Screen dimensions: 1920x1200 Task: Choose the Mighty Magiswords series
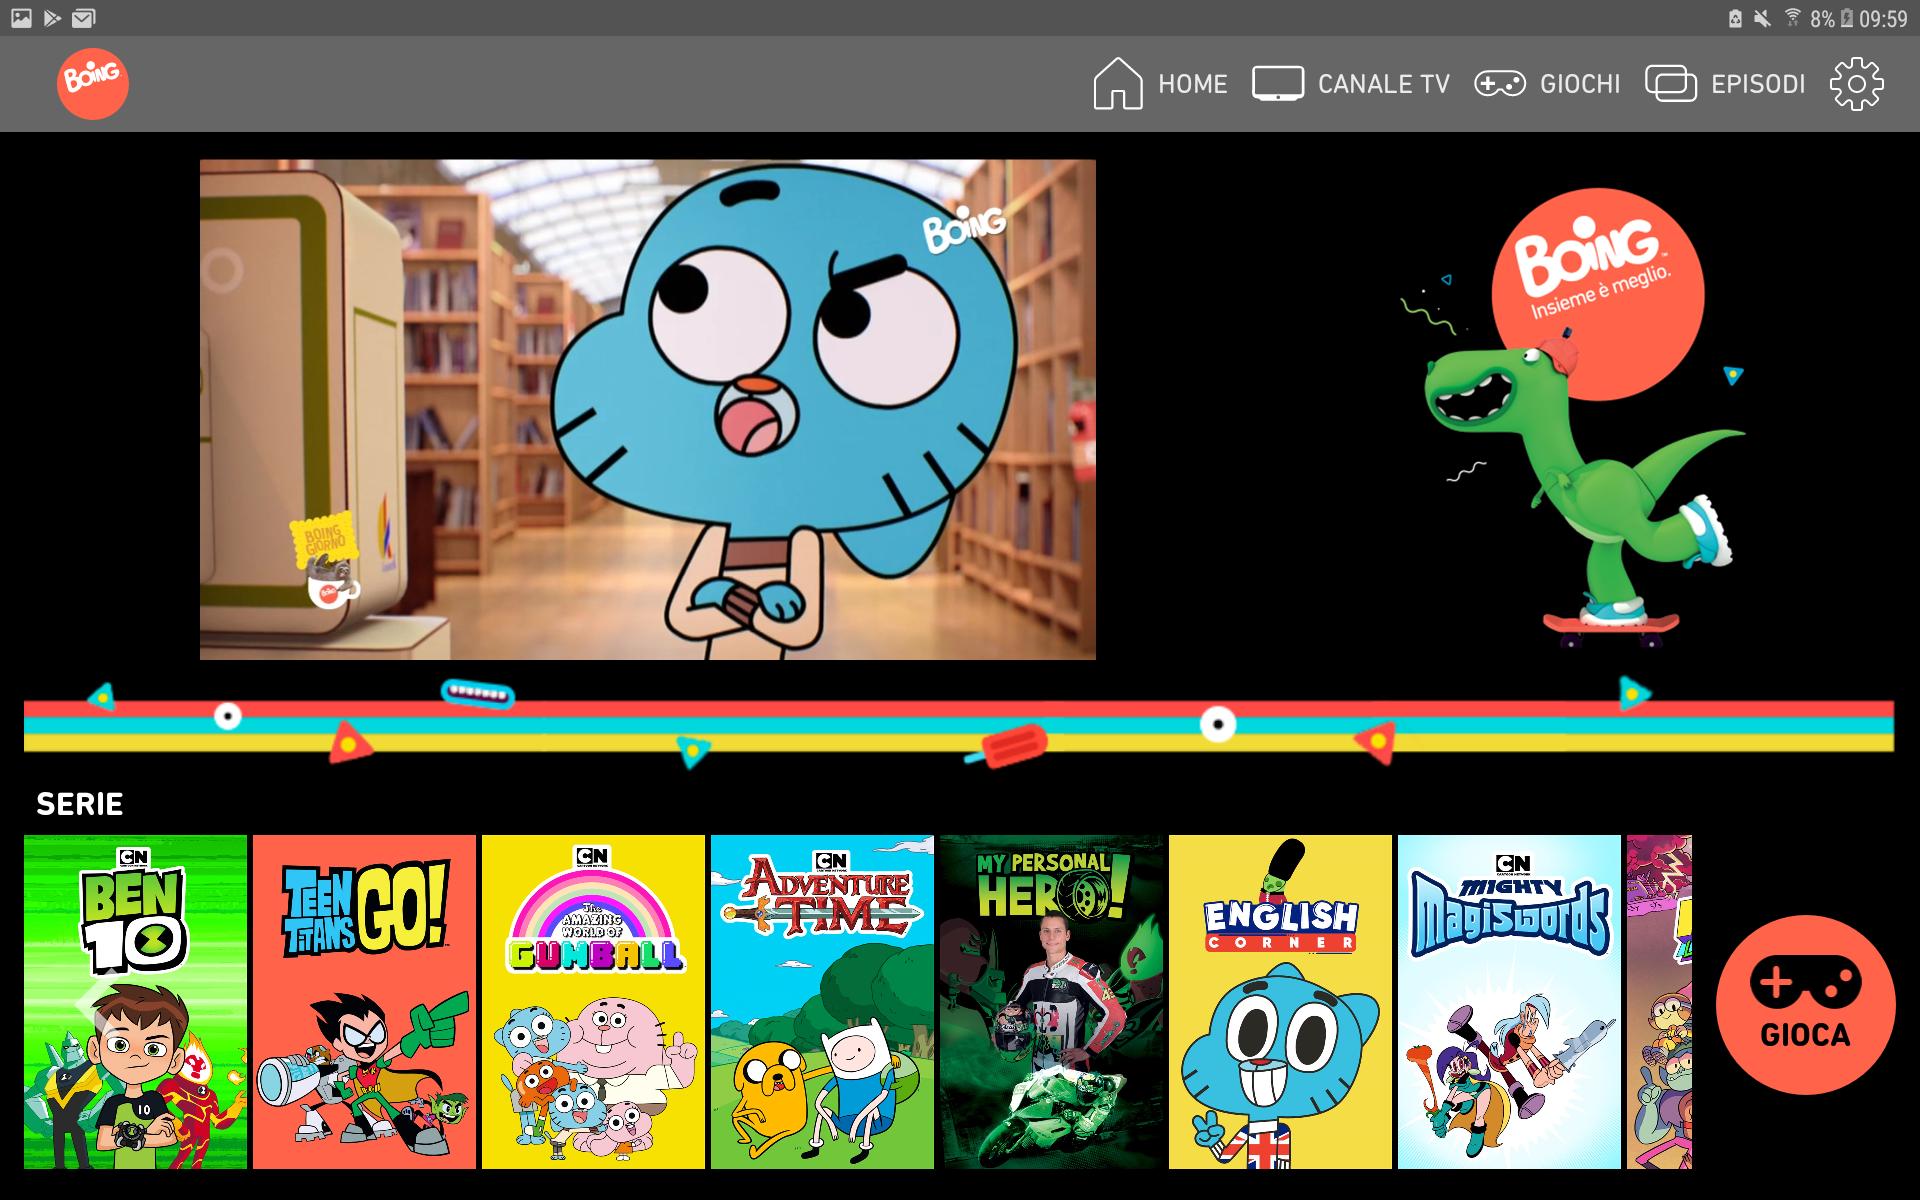1509,1002
